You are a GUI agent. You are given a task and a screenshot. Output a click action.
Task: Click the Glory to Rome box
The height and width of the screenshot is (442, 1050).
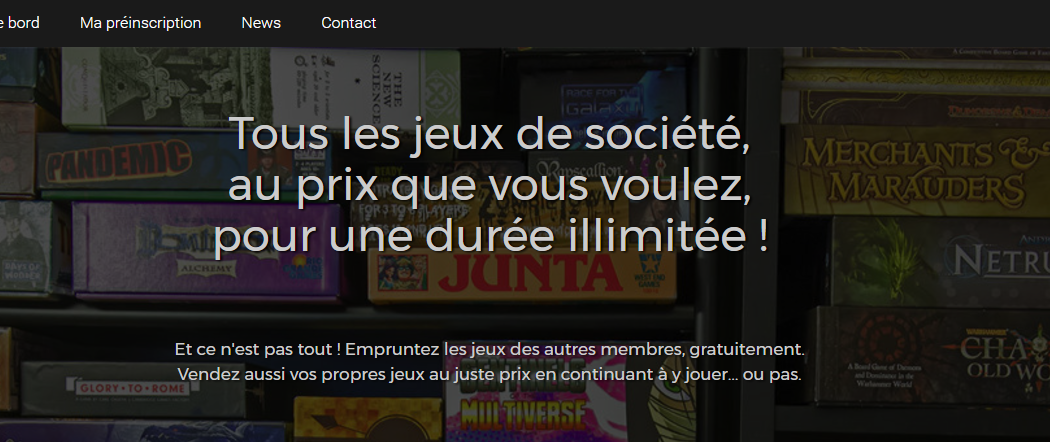133,390
